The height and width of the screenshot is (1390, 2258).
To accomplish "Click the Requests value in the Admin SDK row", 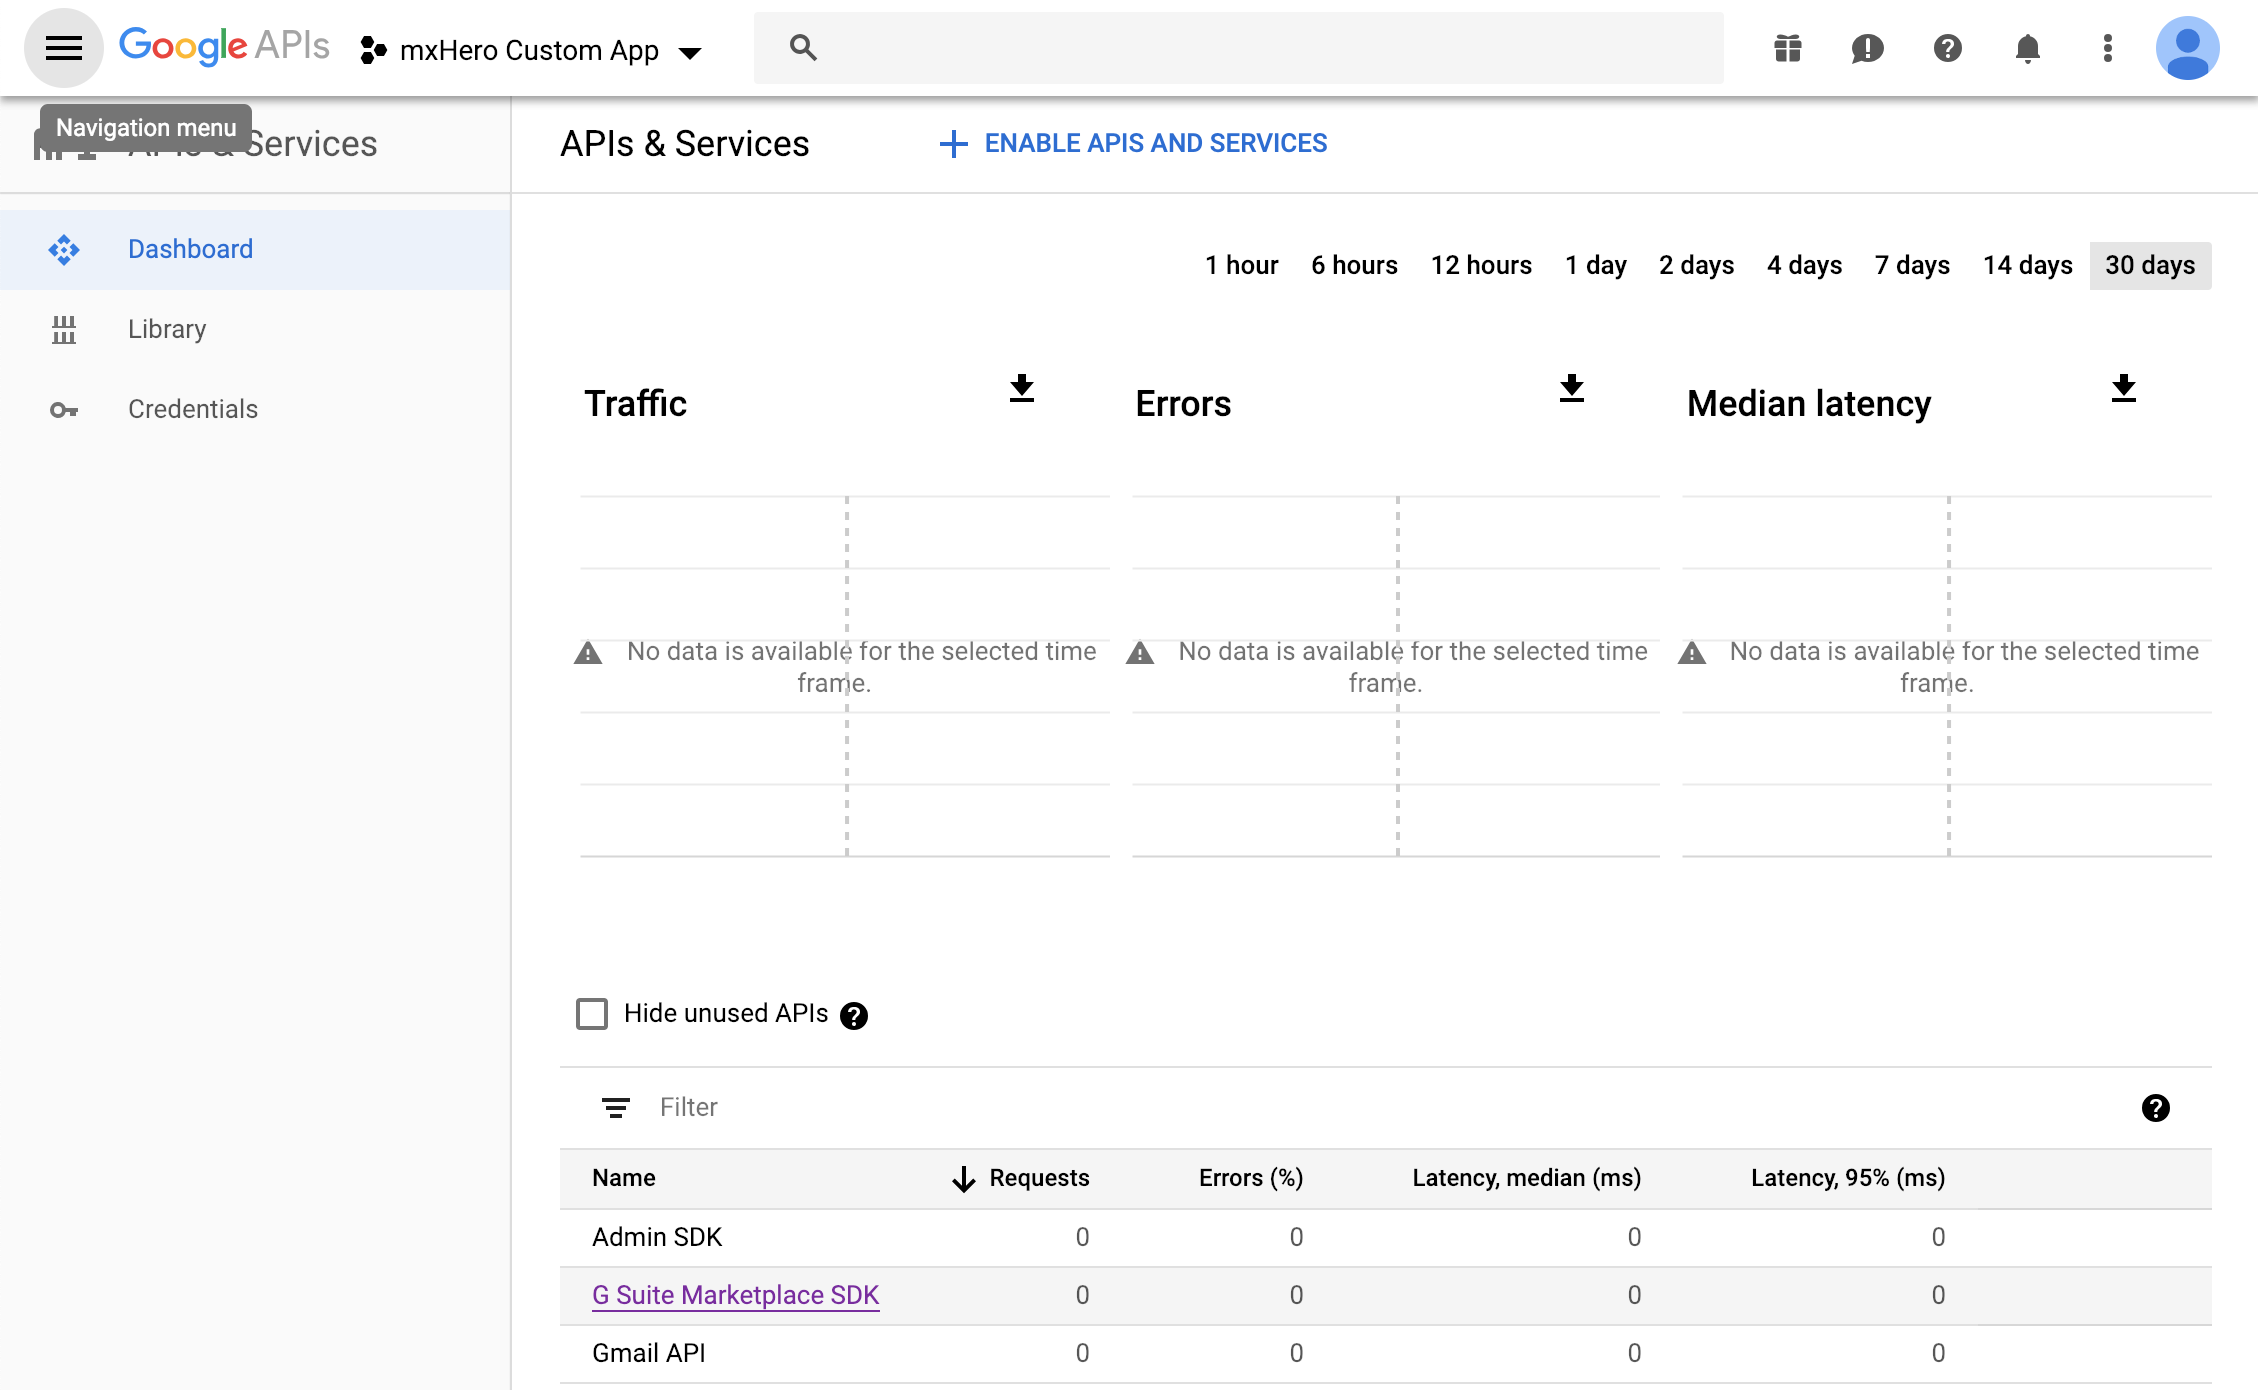I will point(1082,1238).
